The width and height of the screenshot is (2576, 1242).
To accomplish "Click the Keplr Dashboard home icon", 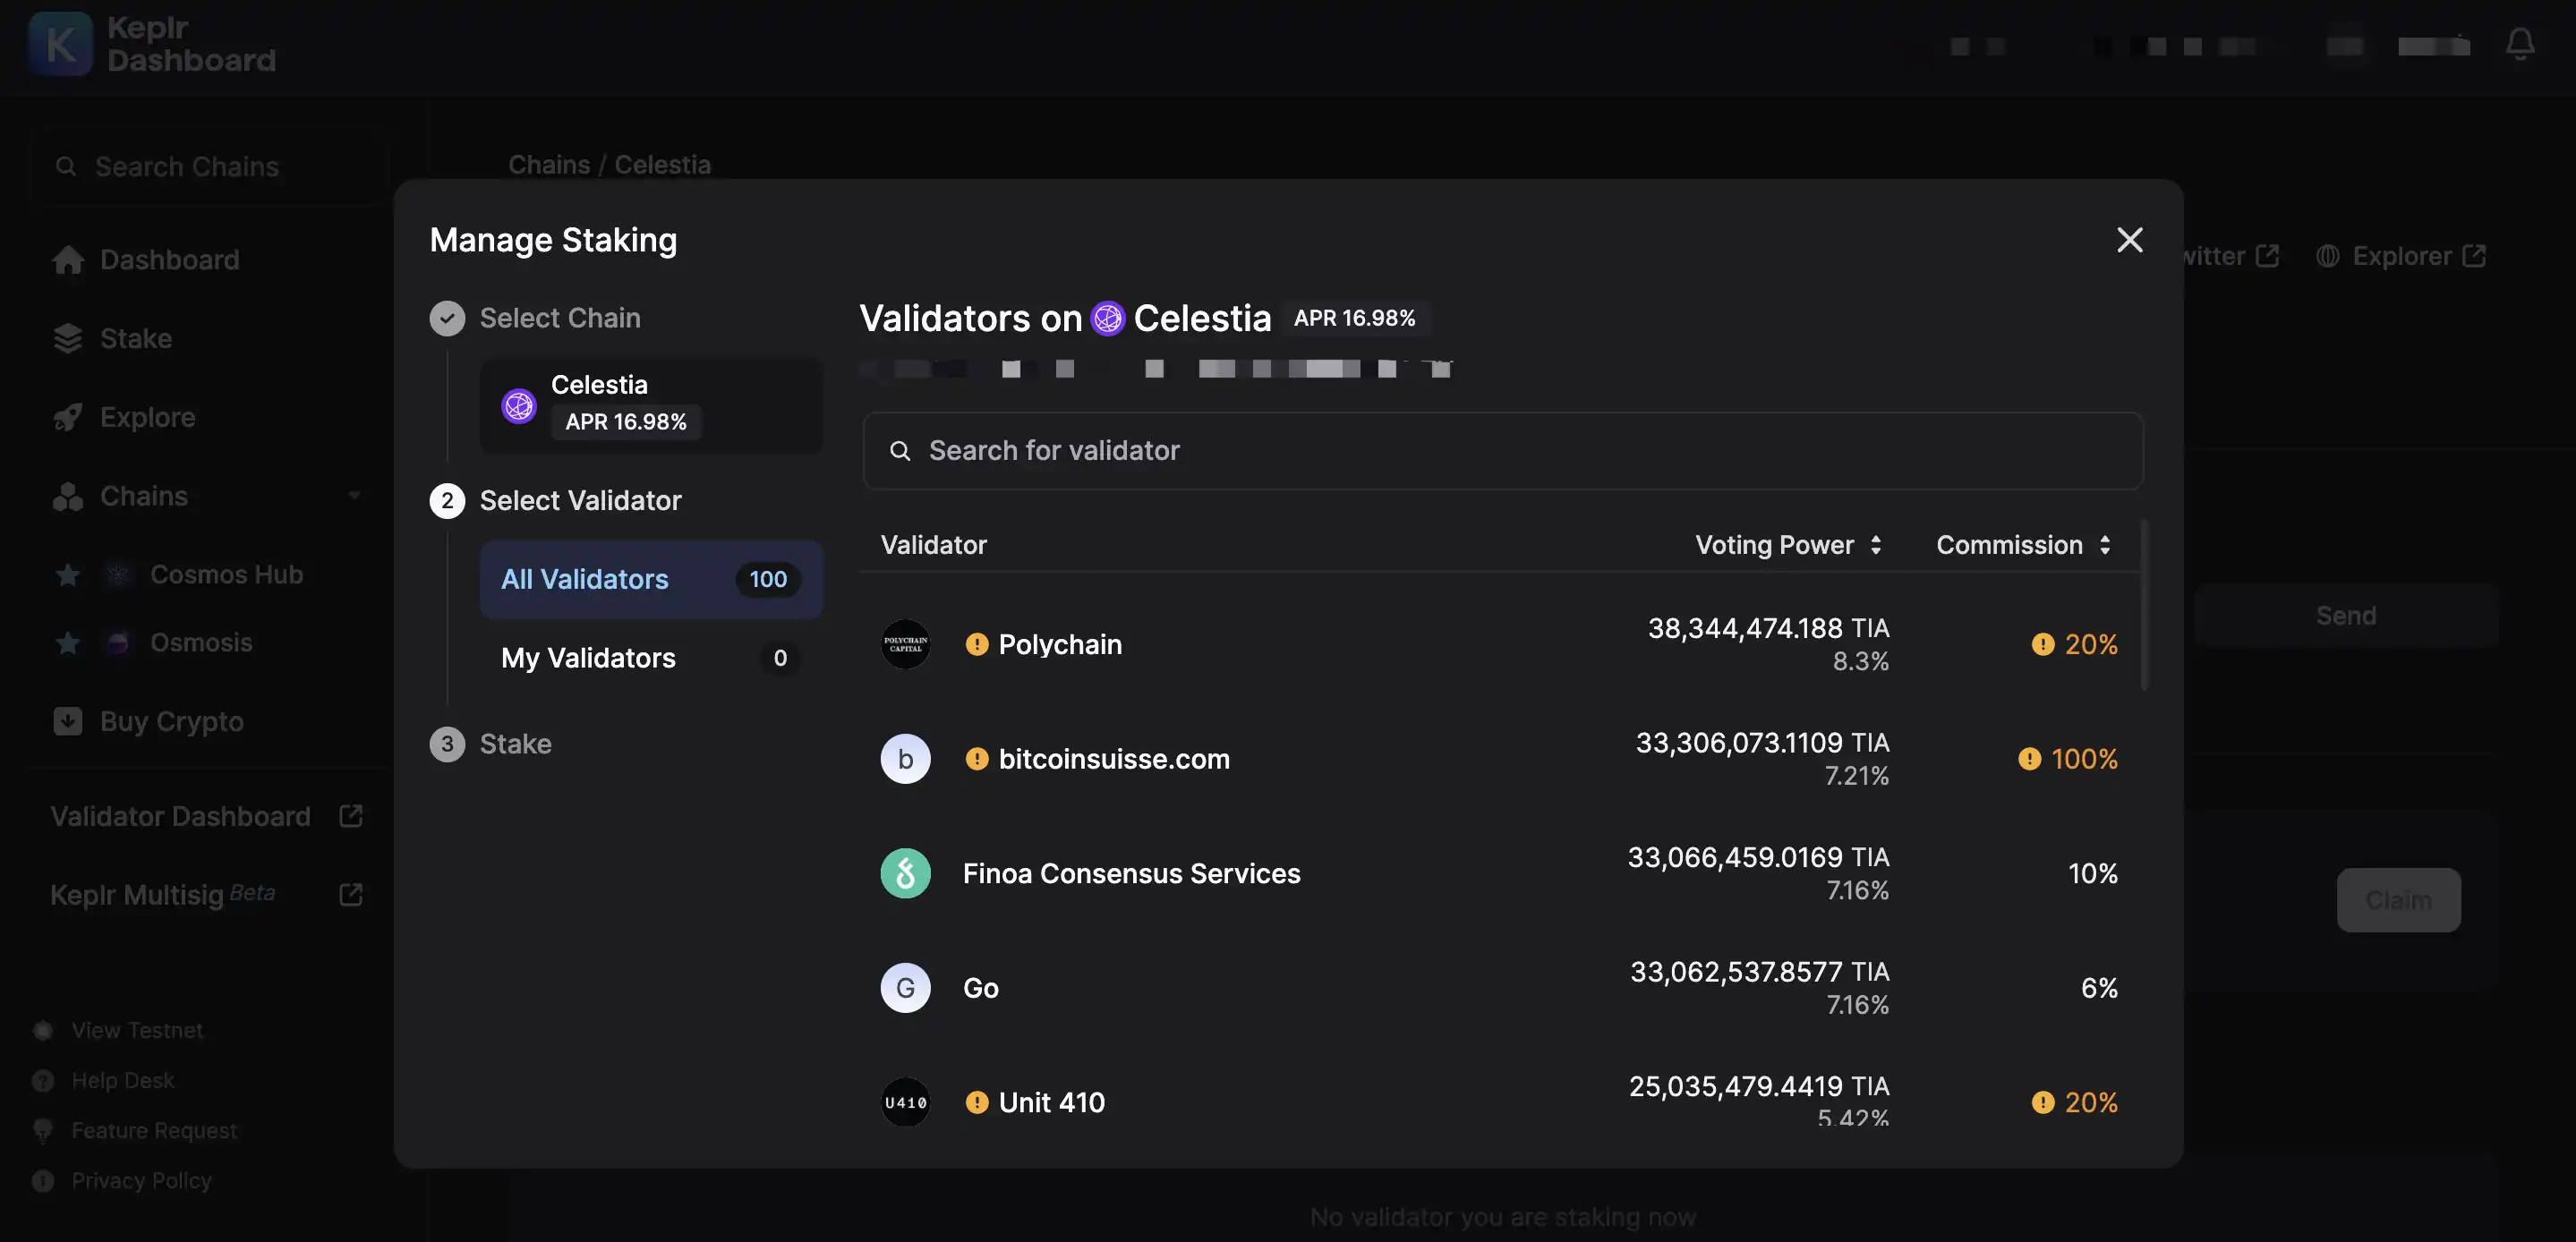I will click(x=61, y=45).
